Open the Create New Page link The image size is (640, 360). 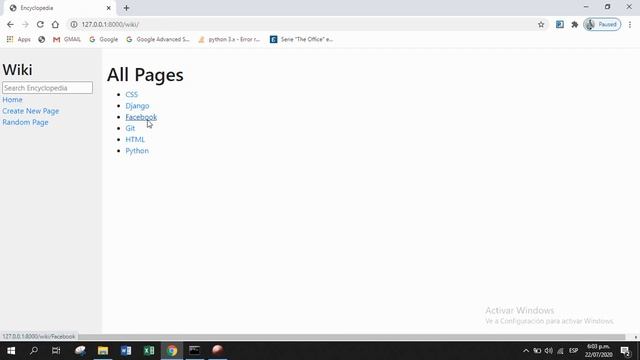(31, 111)
